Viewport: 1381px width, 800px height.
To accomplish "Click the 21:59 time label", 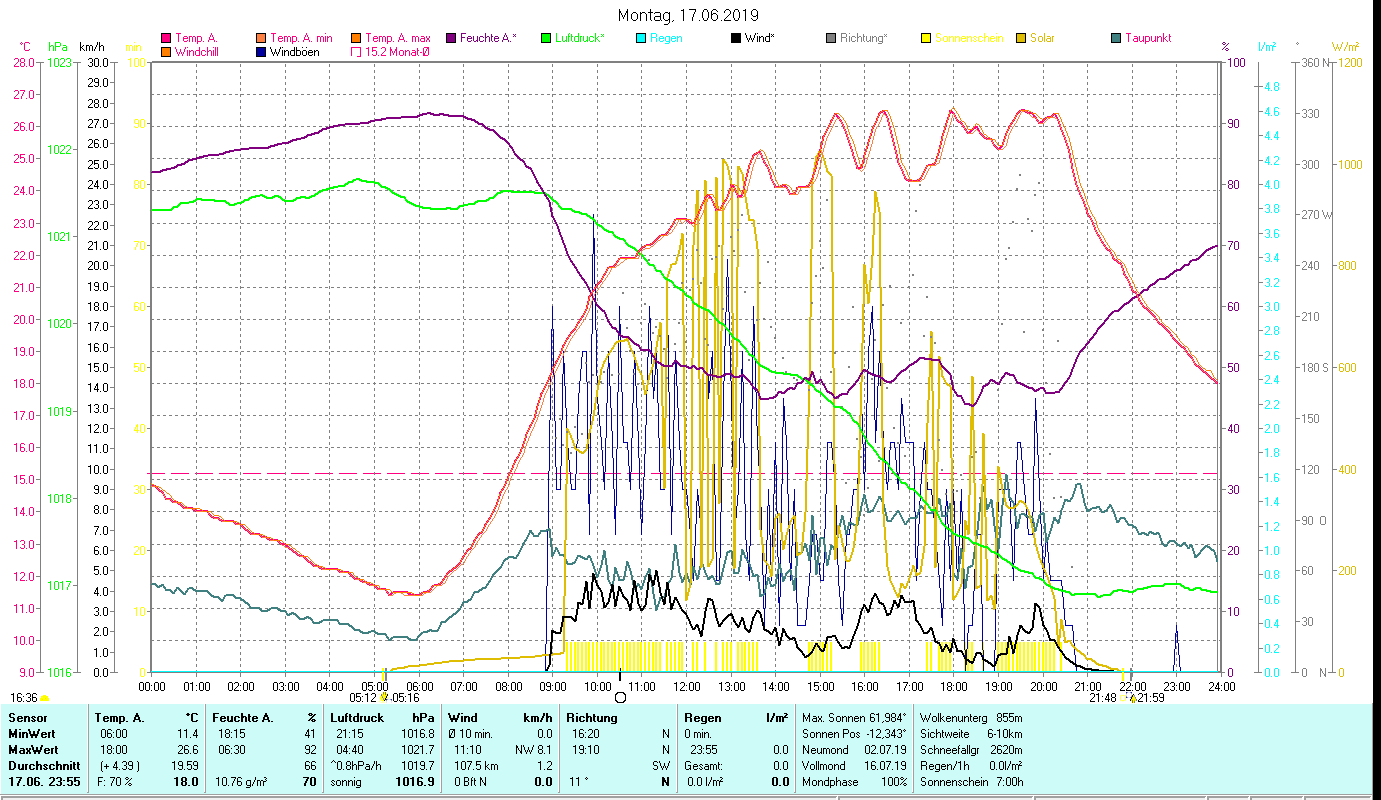I will click(x=1151, y=698).
